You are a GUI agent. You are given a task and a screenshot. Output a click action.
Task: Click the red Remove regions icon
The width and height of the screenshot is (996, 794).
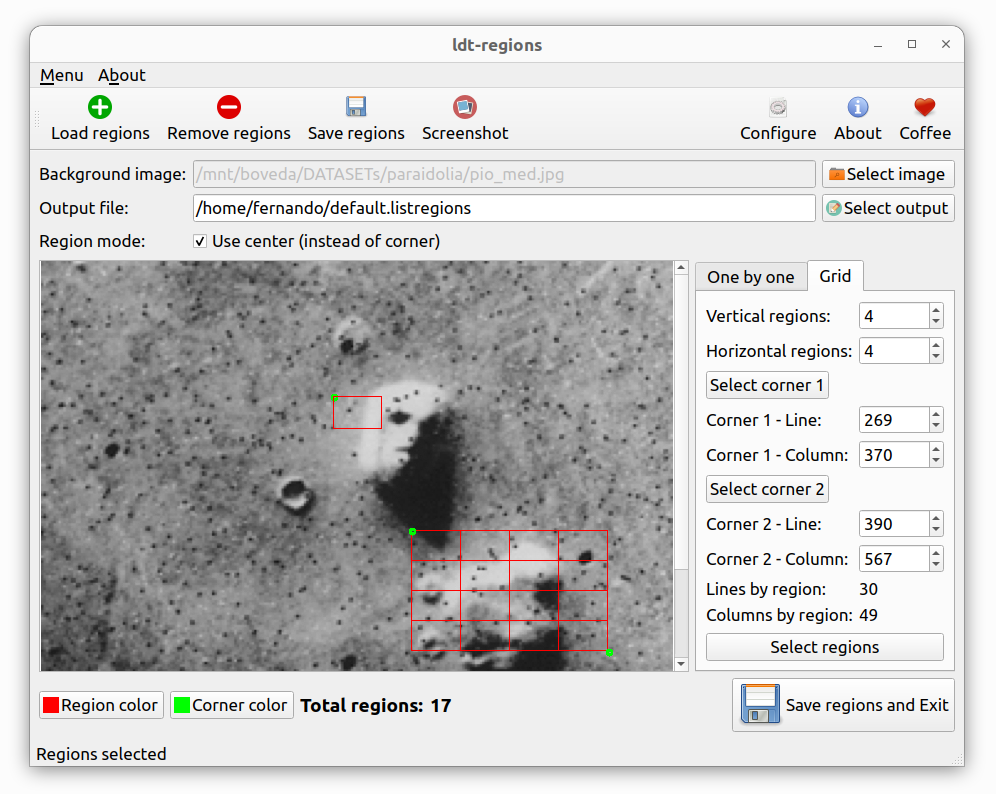coord(229,107)
